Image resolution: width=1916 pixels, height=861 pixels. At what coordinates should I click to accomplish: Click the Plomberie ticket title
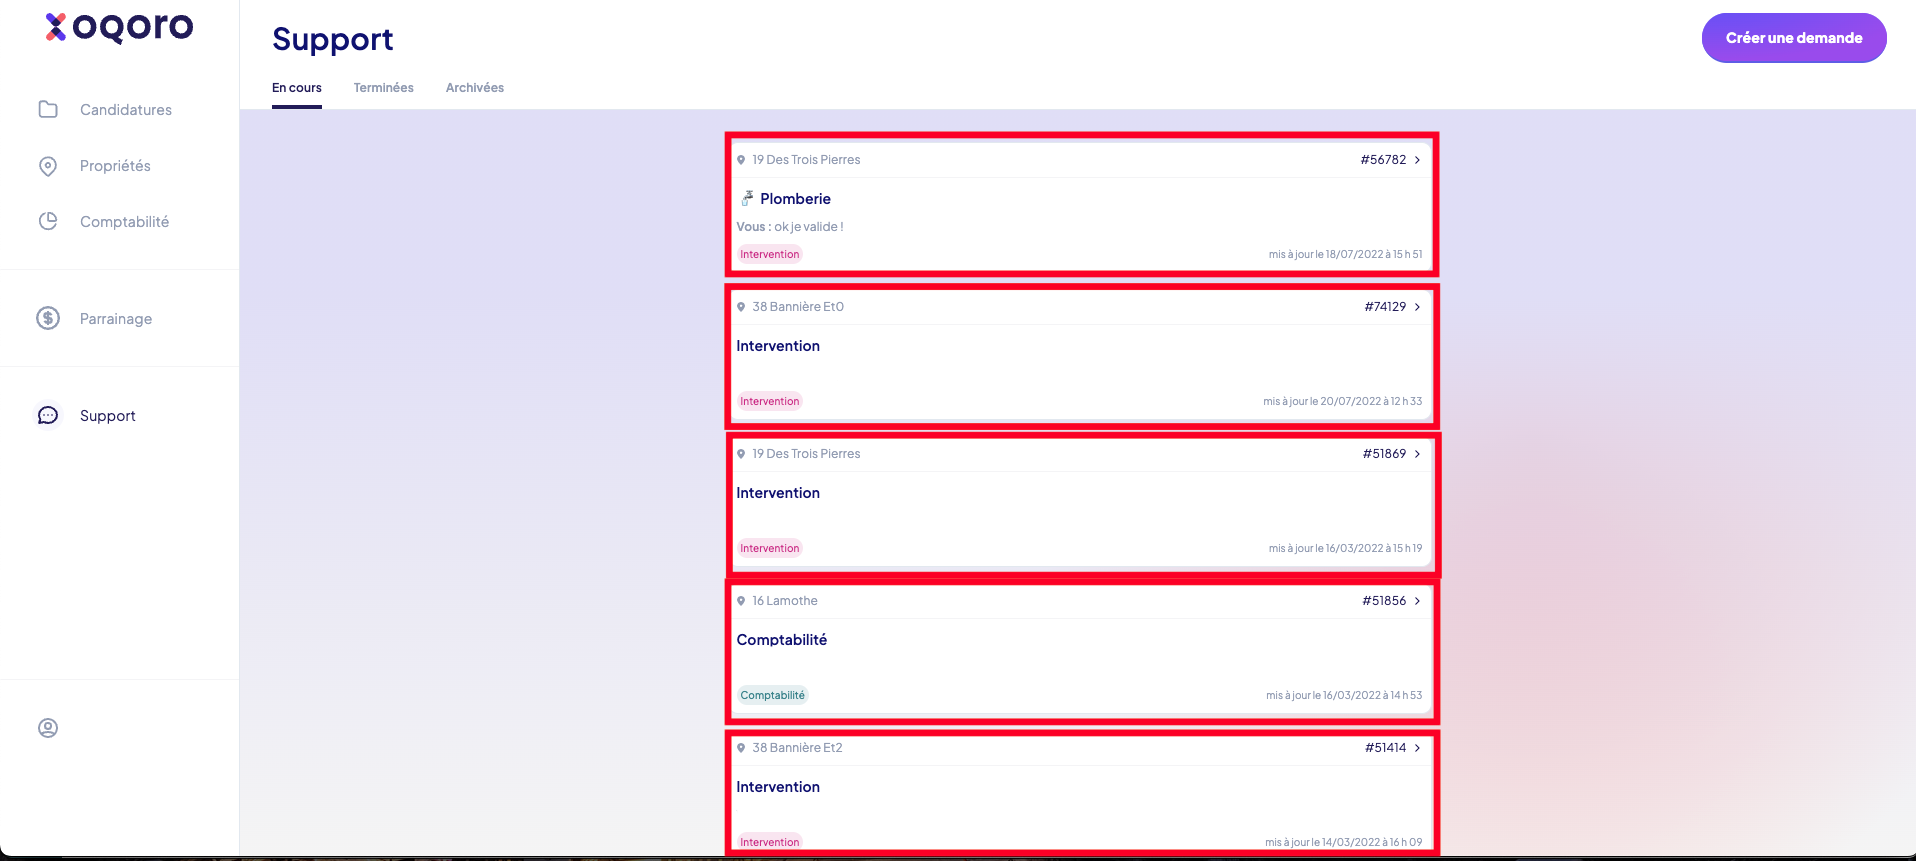pos(795,199)
